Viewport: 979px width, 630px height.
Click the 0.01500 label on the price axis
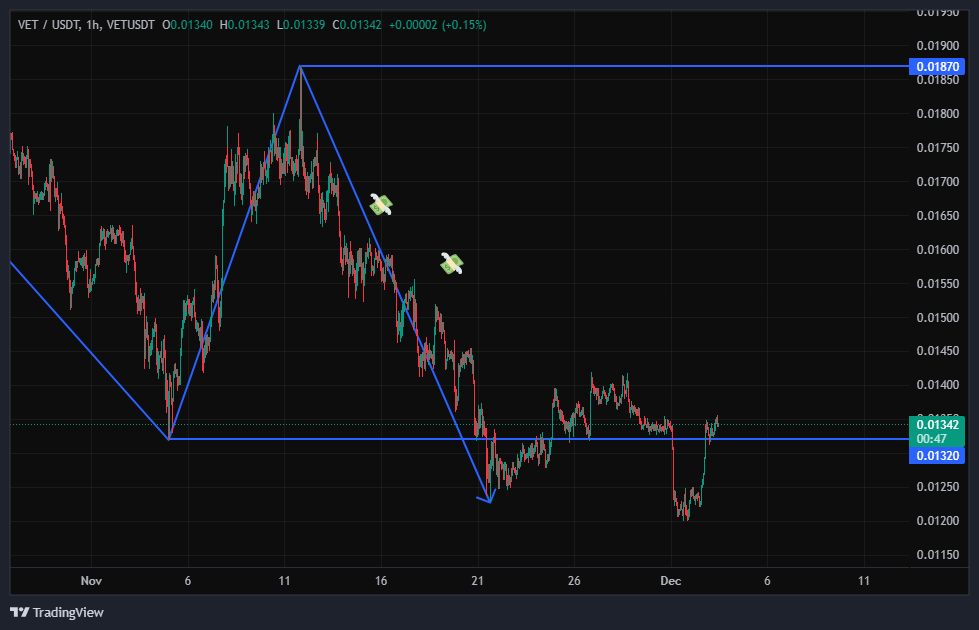[939, 318]
